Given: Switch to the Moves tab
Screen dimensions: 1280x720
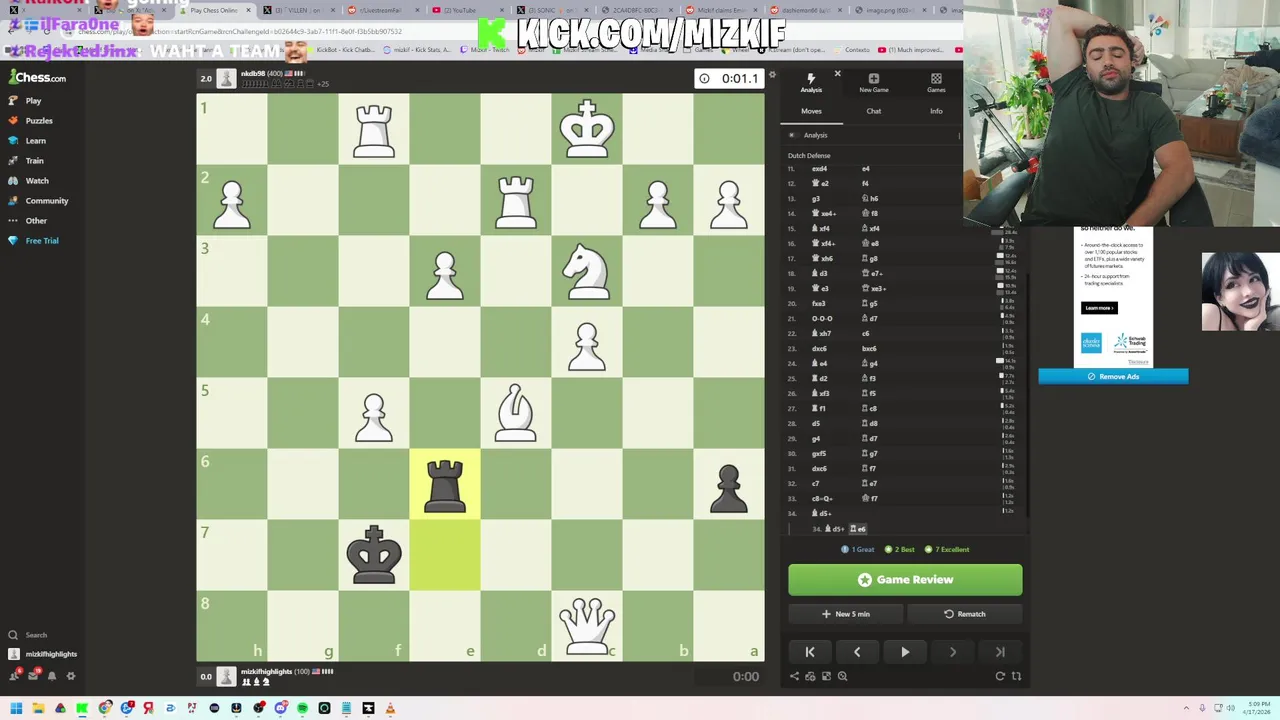Looking at the screenshot, I should (811, 111).
